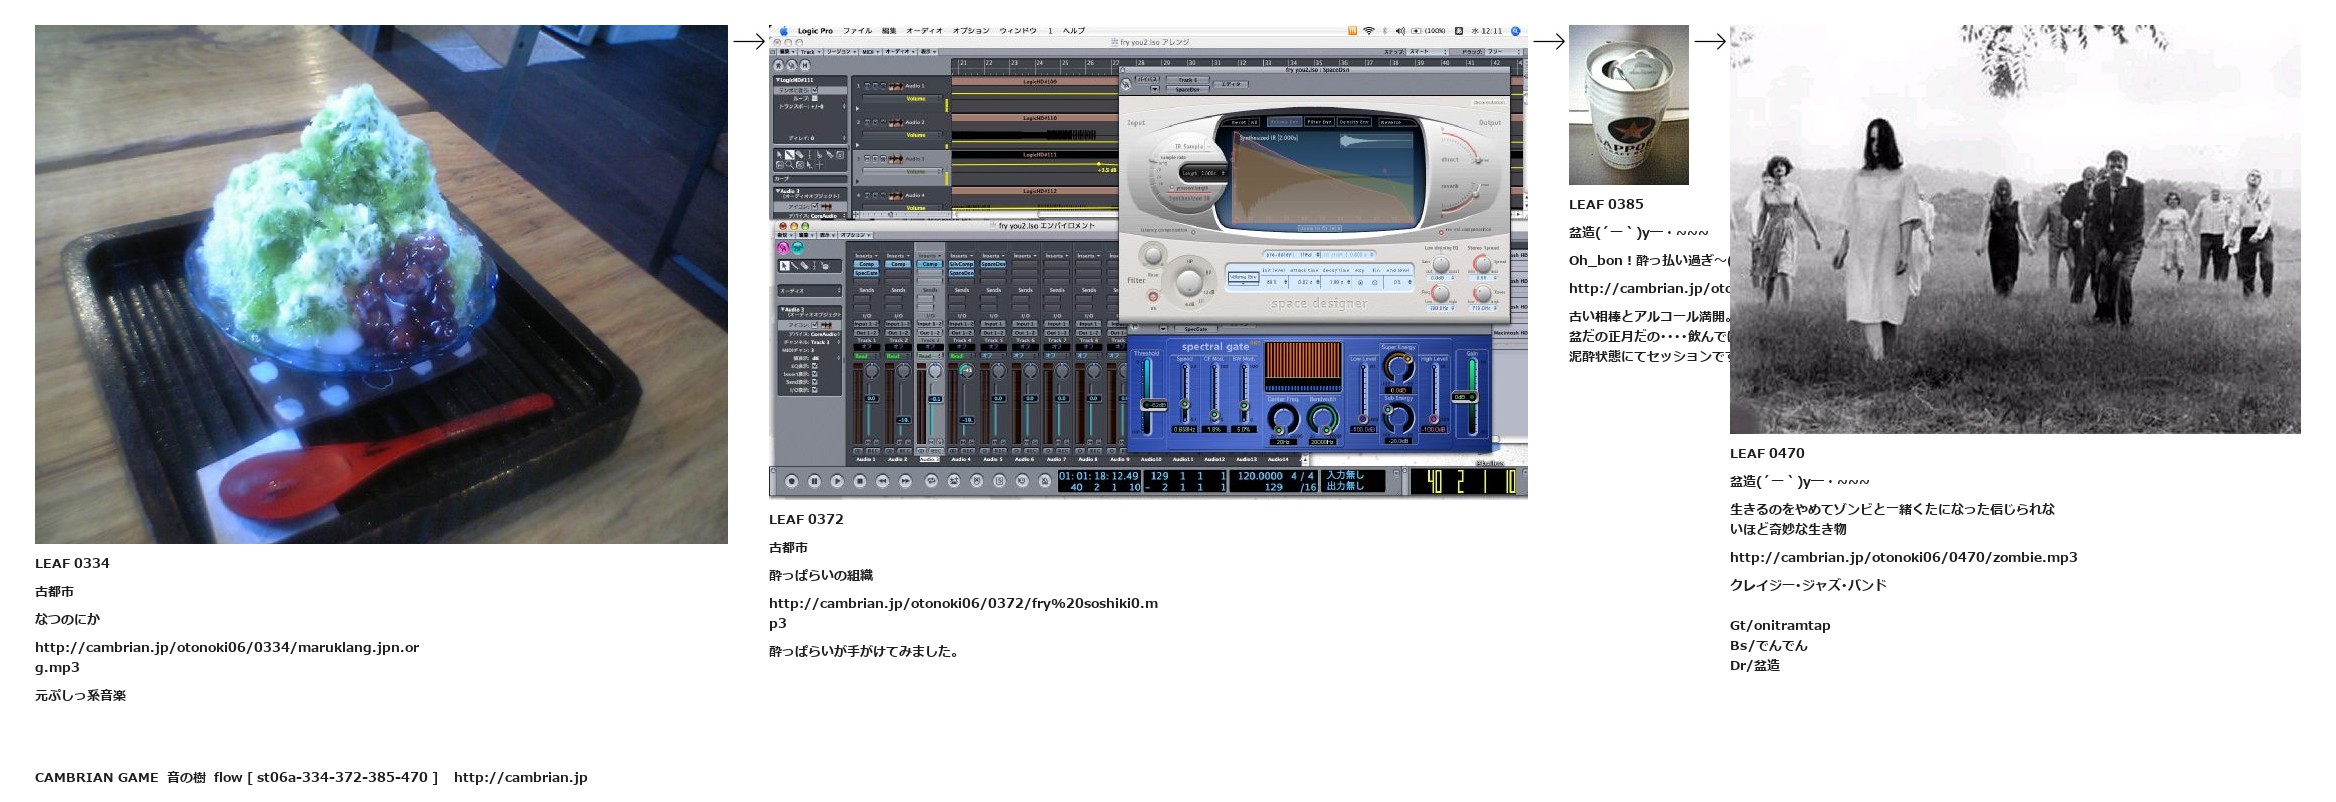Viewport: 2336px width, 802px height.
Task: Open Inserts dropdown on Audio 1 channel strip
Action: (866, 256)
